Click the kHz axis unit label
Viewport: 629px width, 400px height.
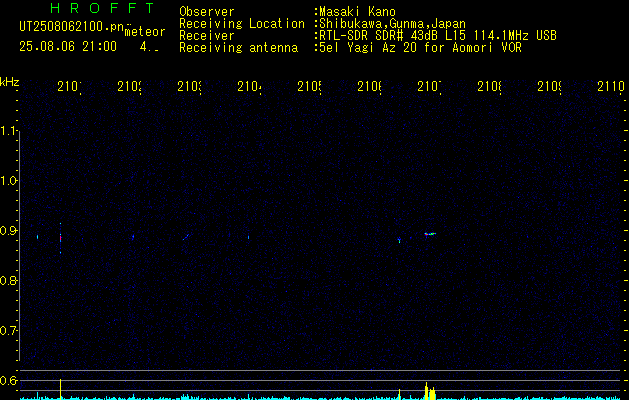(x=9, y=82)
